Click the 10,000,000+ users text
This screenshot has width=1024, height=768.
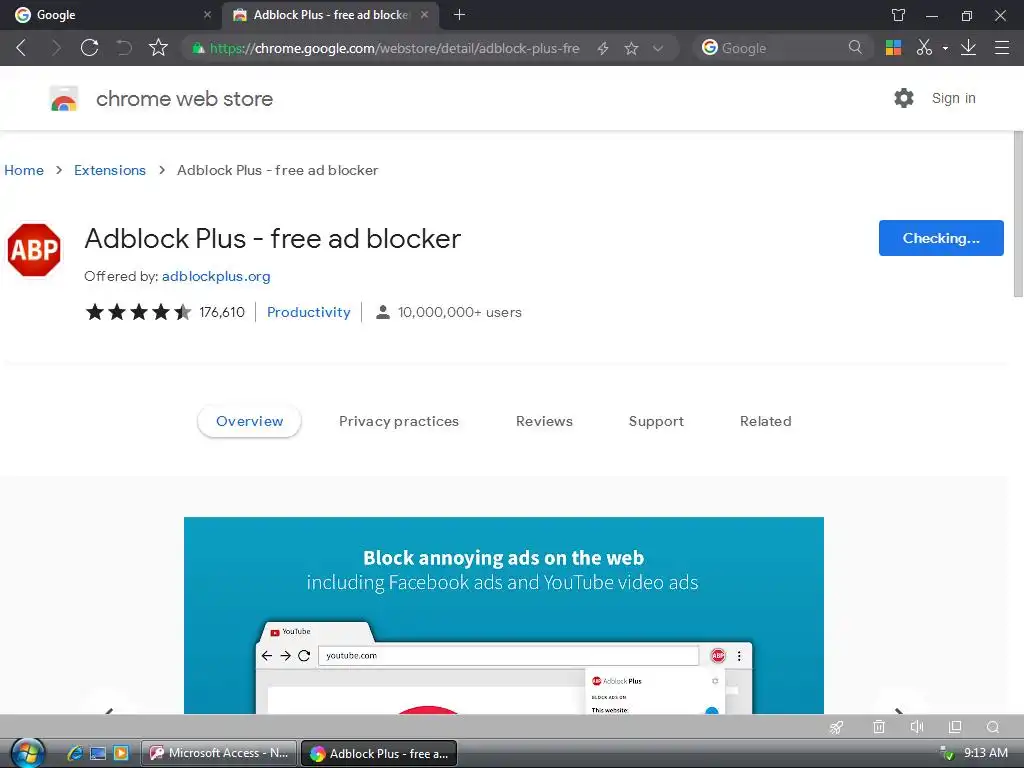click(x=460, y=312)
